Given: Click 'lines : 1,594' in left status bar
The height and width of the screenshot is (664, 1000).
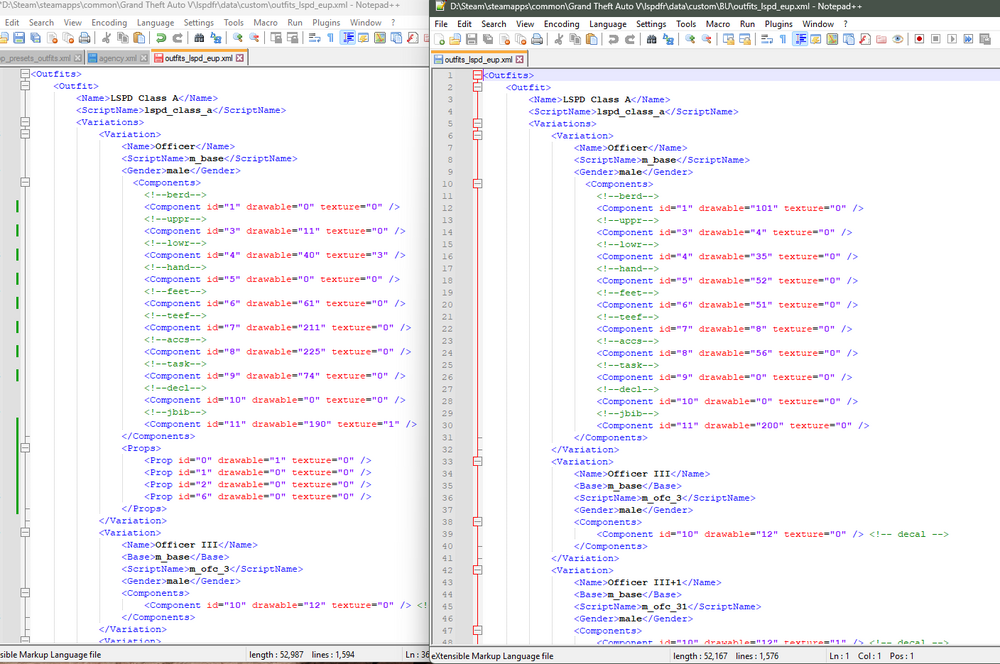Looking at the screenshot, I should pyautogui.click(x=333, y=654).
